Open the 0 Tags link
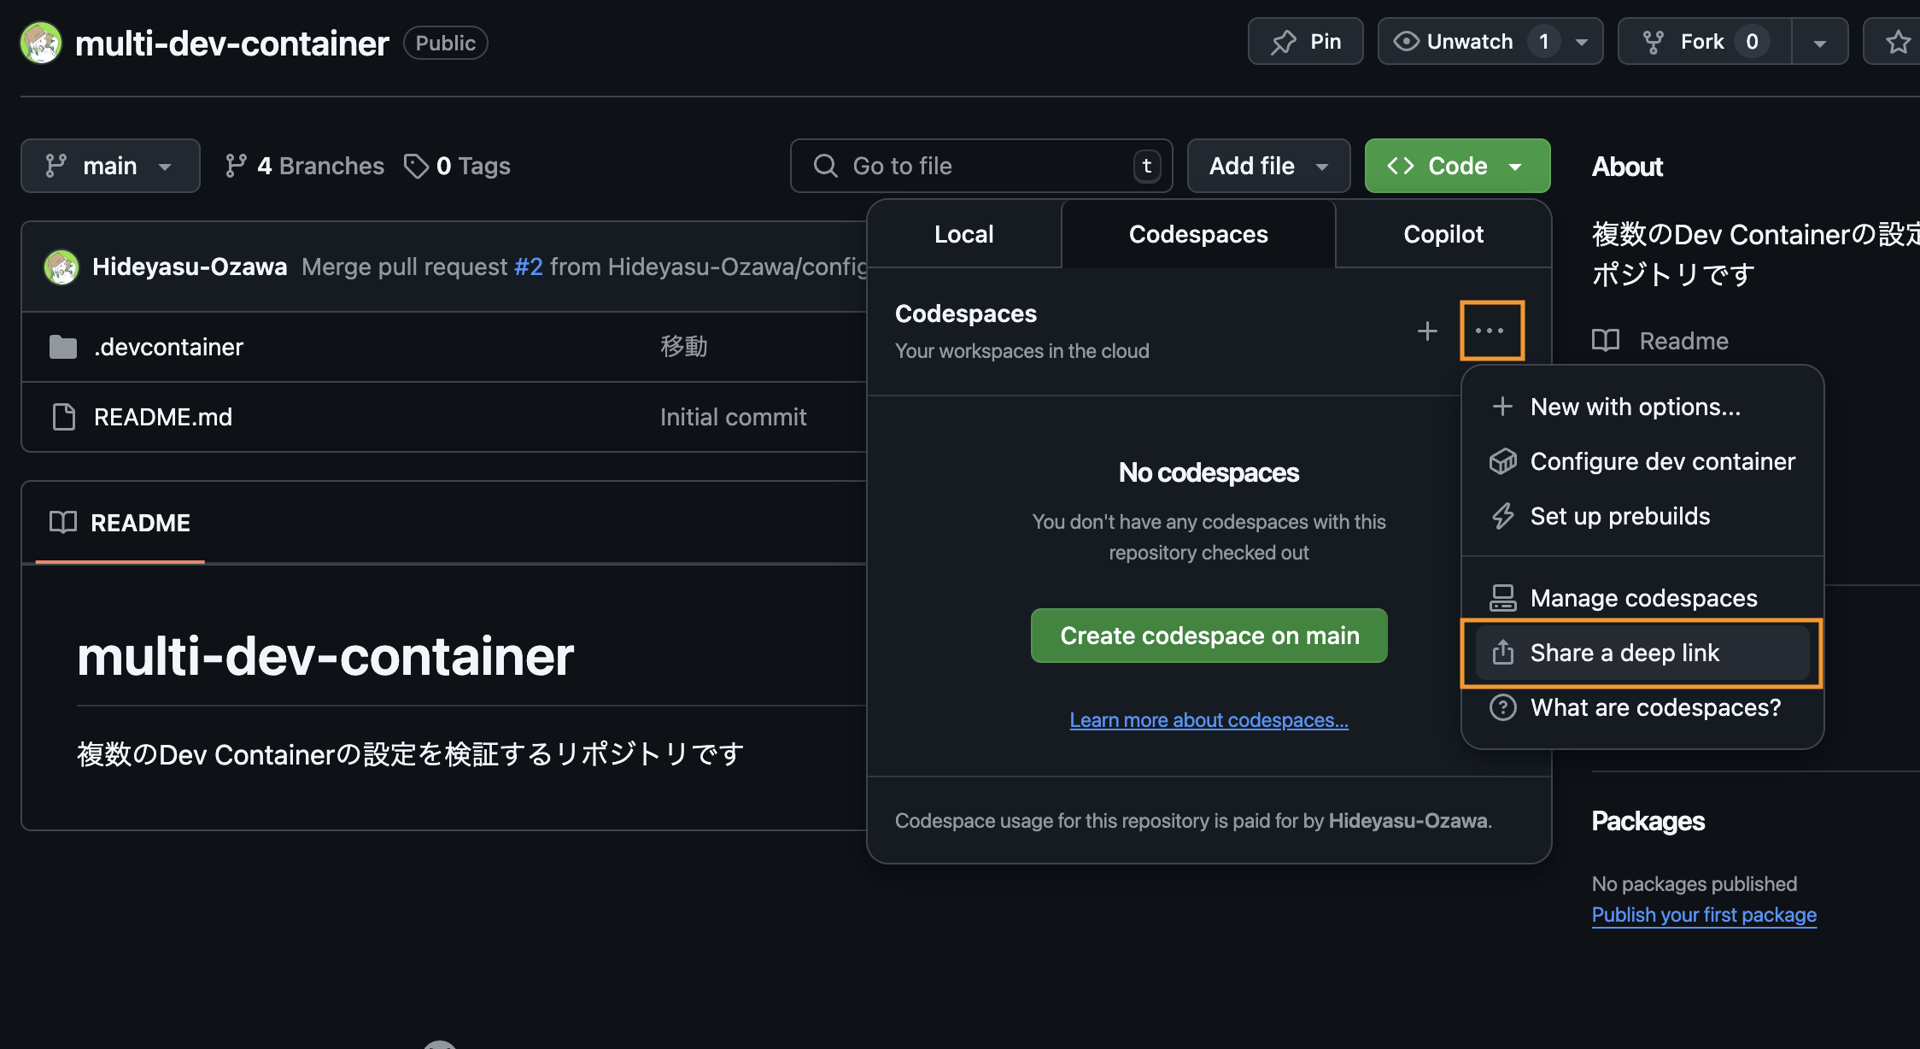Image resolution: width=1920 pixels, height=1049 pixels. 458,166
